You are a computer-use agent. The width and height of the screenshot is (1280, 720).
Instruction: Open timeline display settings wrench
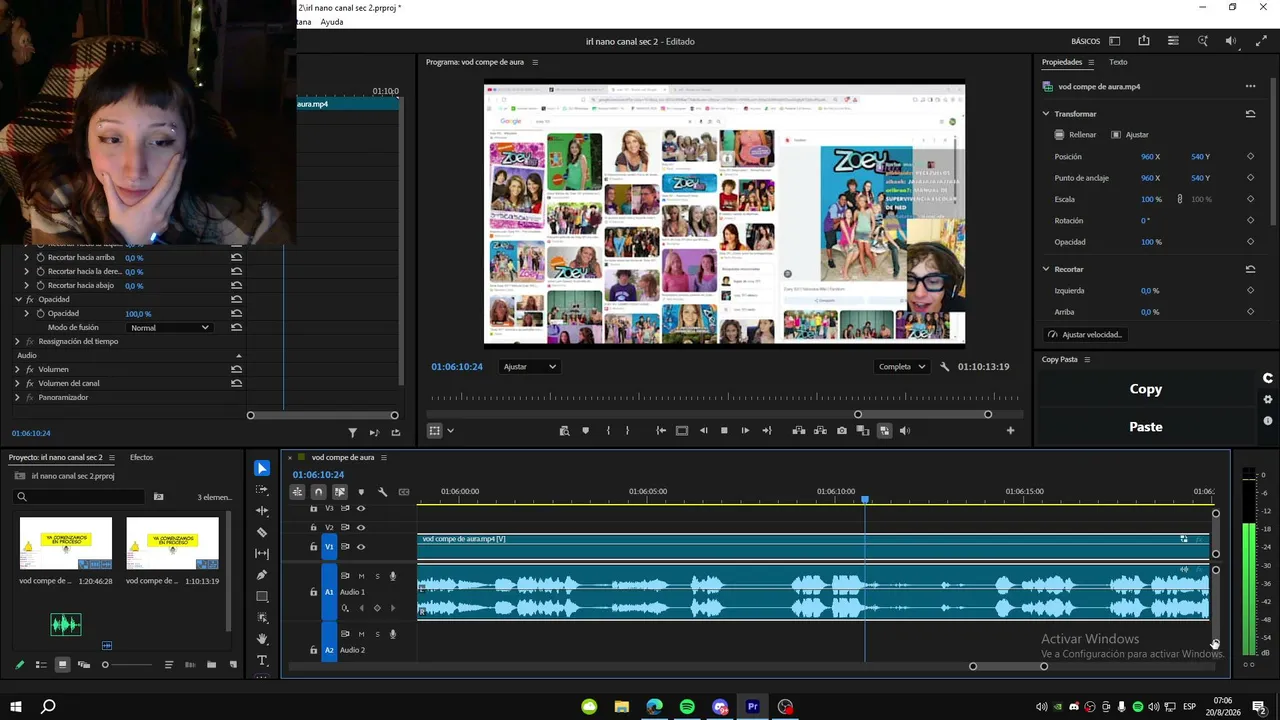click(382, 492)
